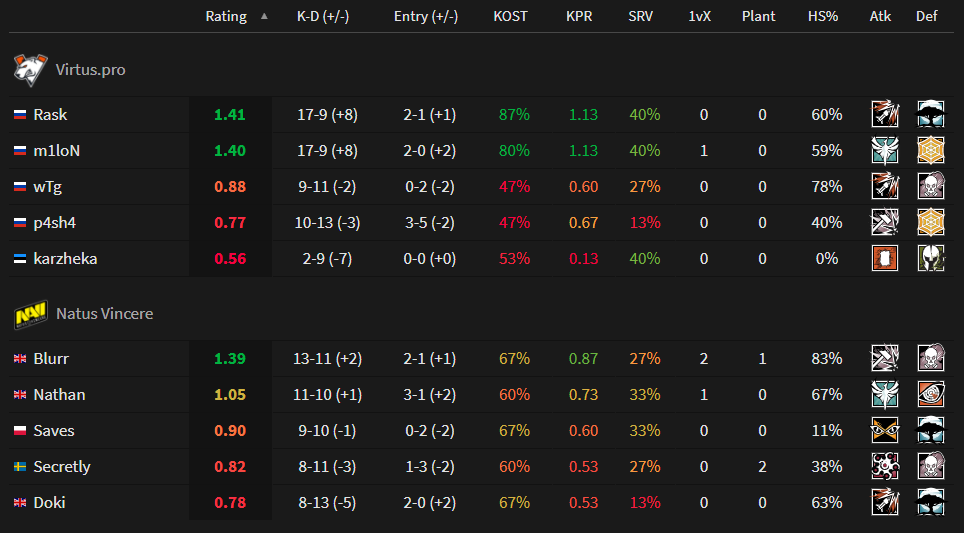Sort players by the HS% column
Screen dimensions: 964x533
[824, 17]
